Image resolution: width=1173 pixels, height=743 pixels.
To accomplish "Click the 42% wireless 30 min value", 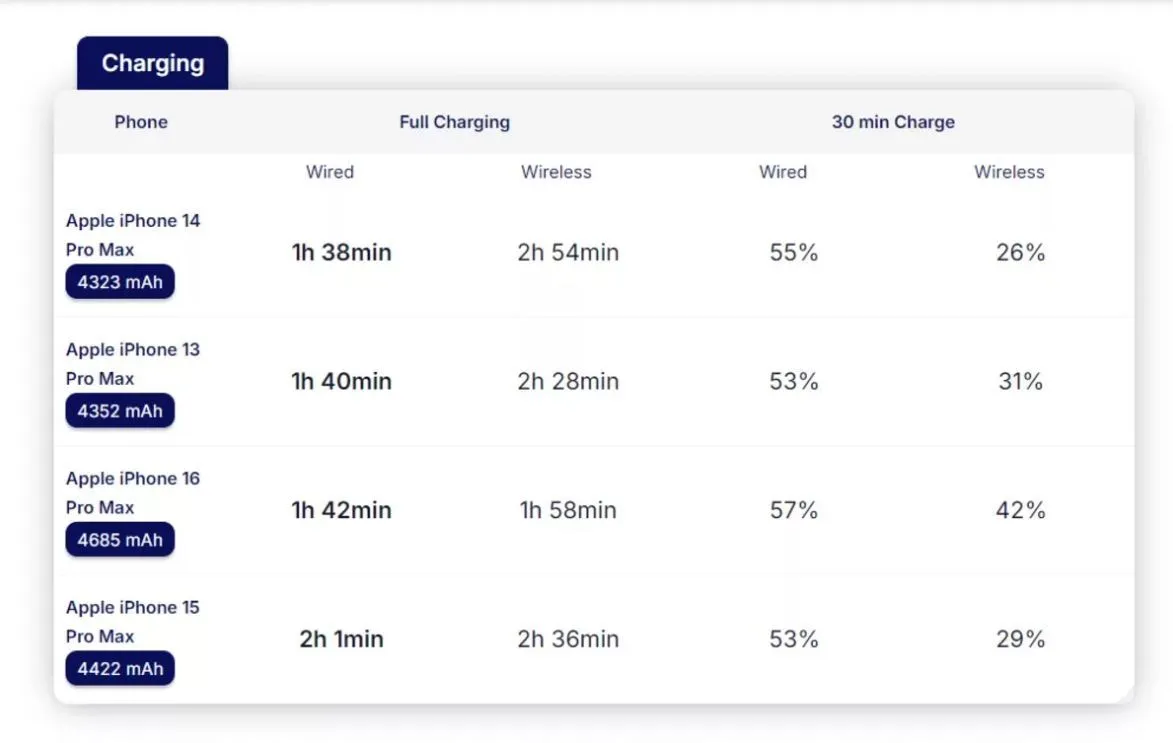I will coord(1020,511).
